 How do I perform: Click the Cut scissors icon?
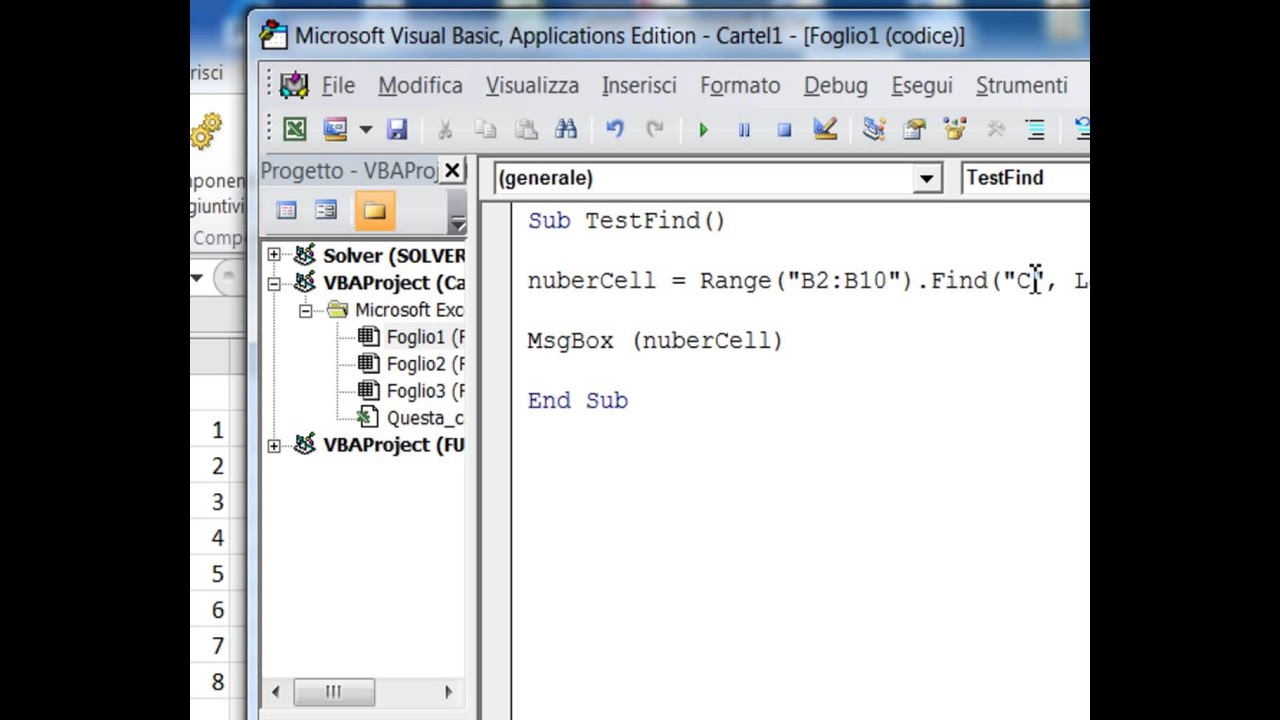coord(445,129)
